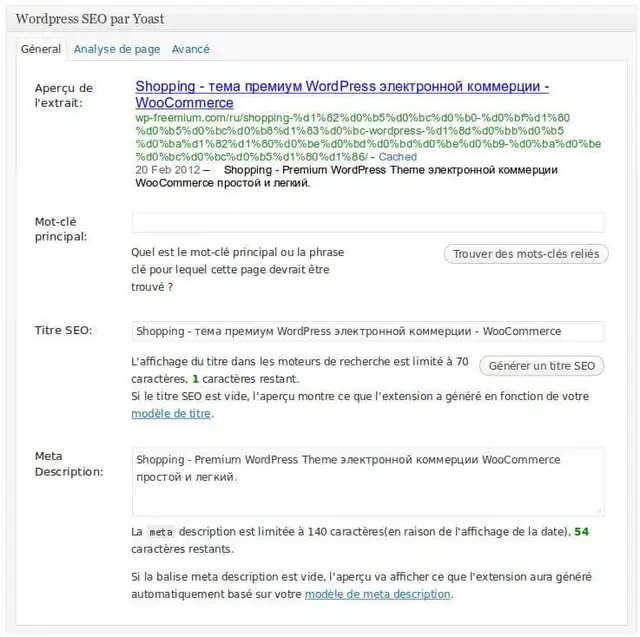640x637 pixels.
Task: Click the snippet date 20 Feb 2012
Action: [168, 170]
